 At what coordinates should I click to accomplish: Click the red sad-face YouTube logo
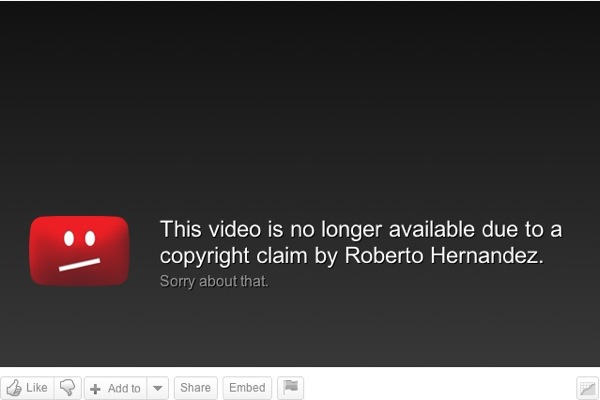(79, 251)
